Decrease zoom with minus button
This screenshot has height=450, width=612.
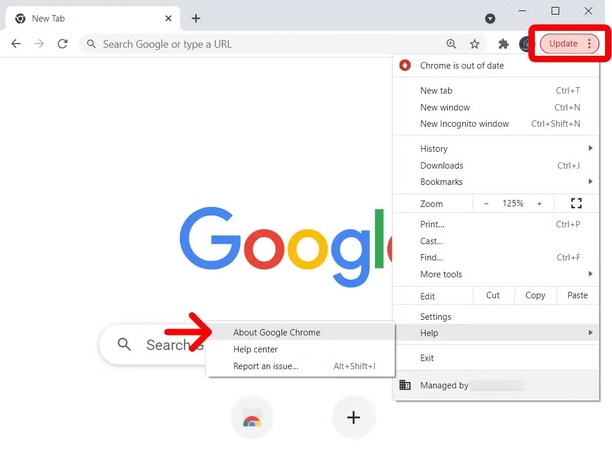click(487, 203)
